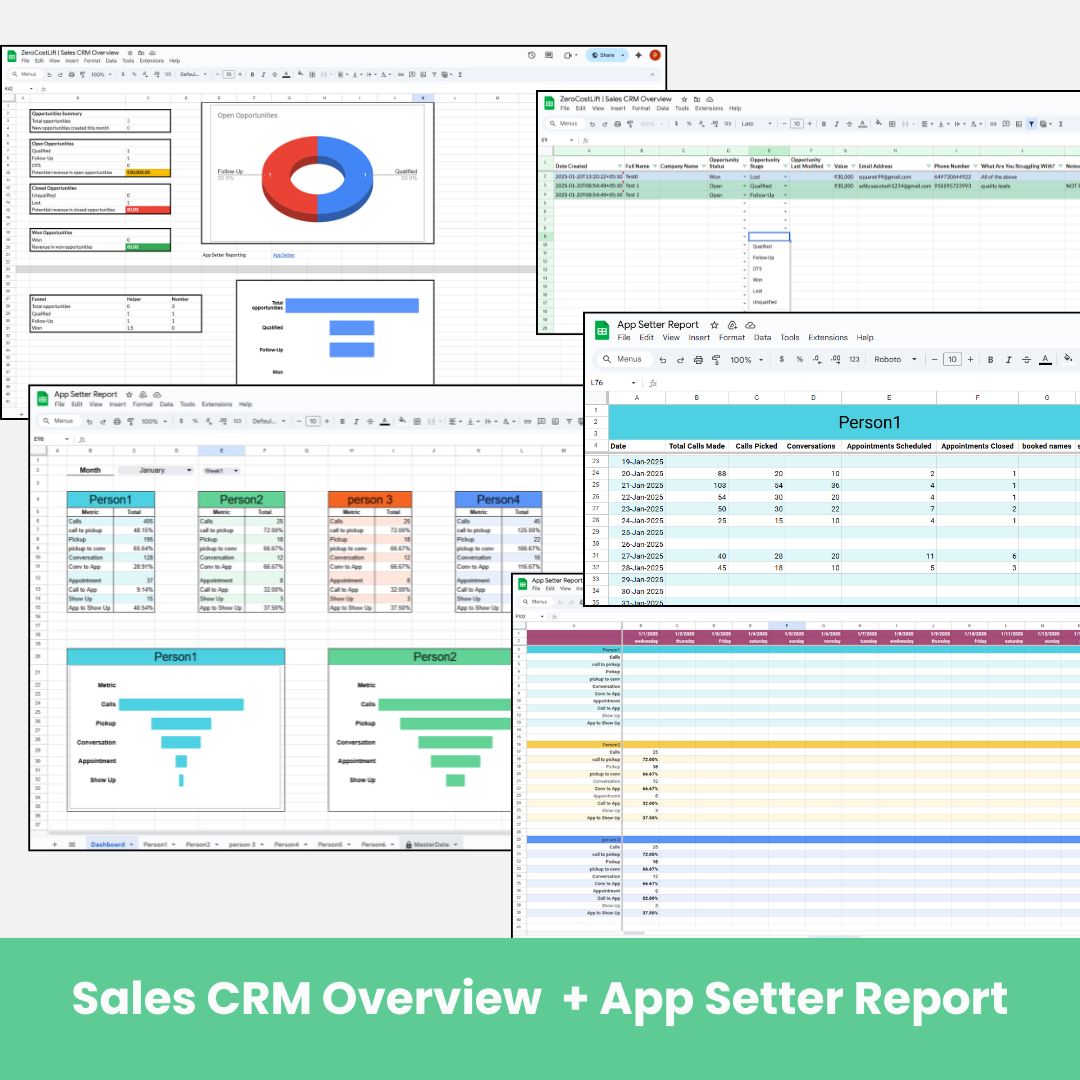Open the App Setter hyperlink

[284, 255]
